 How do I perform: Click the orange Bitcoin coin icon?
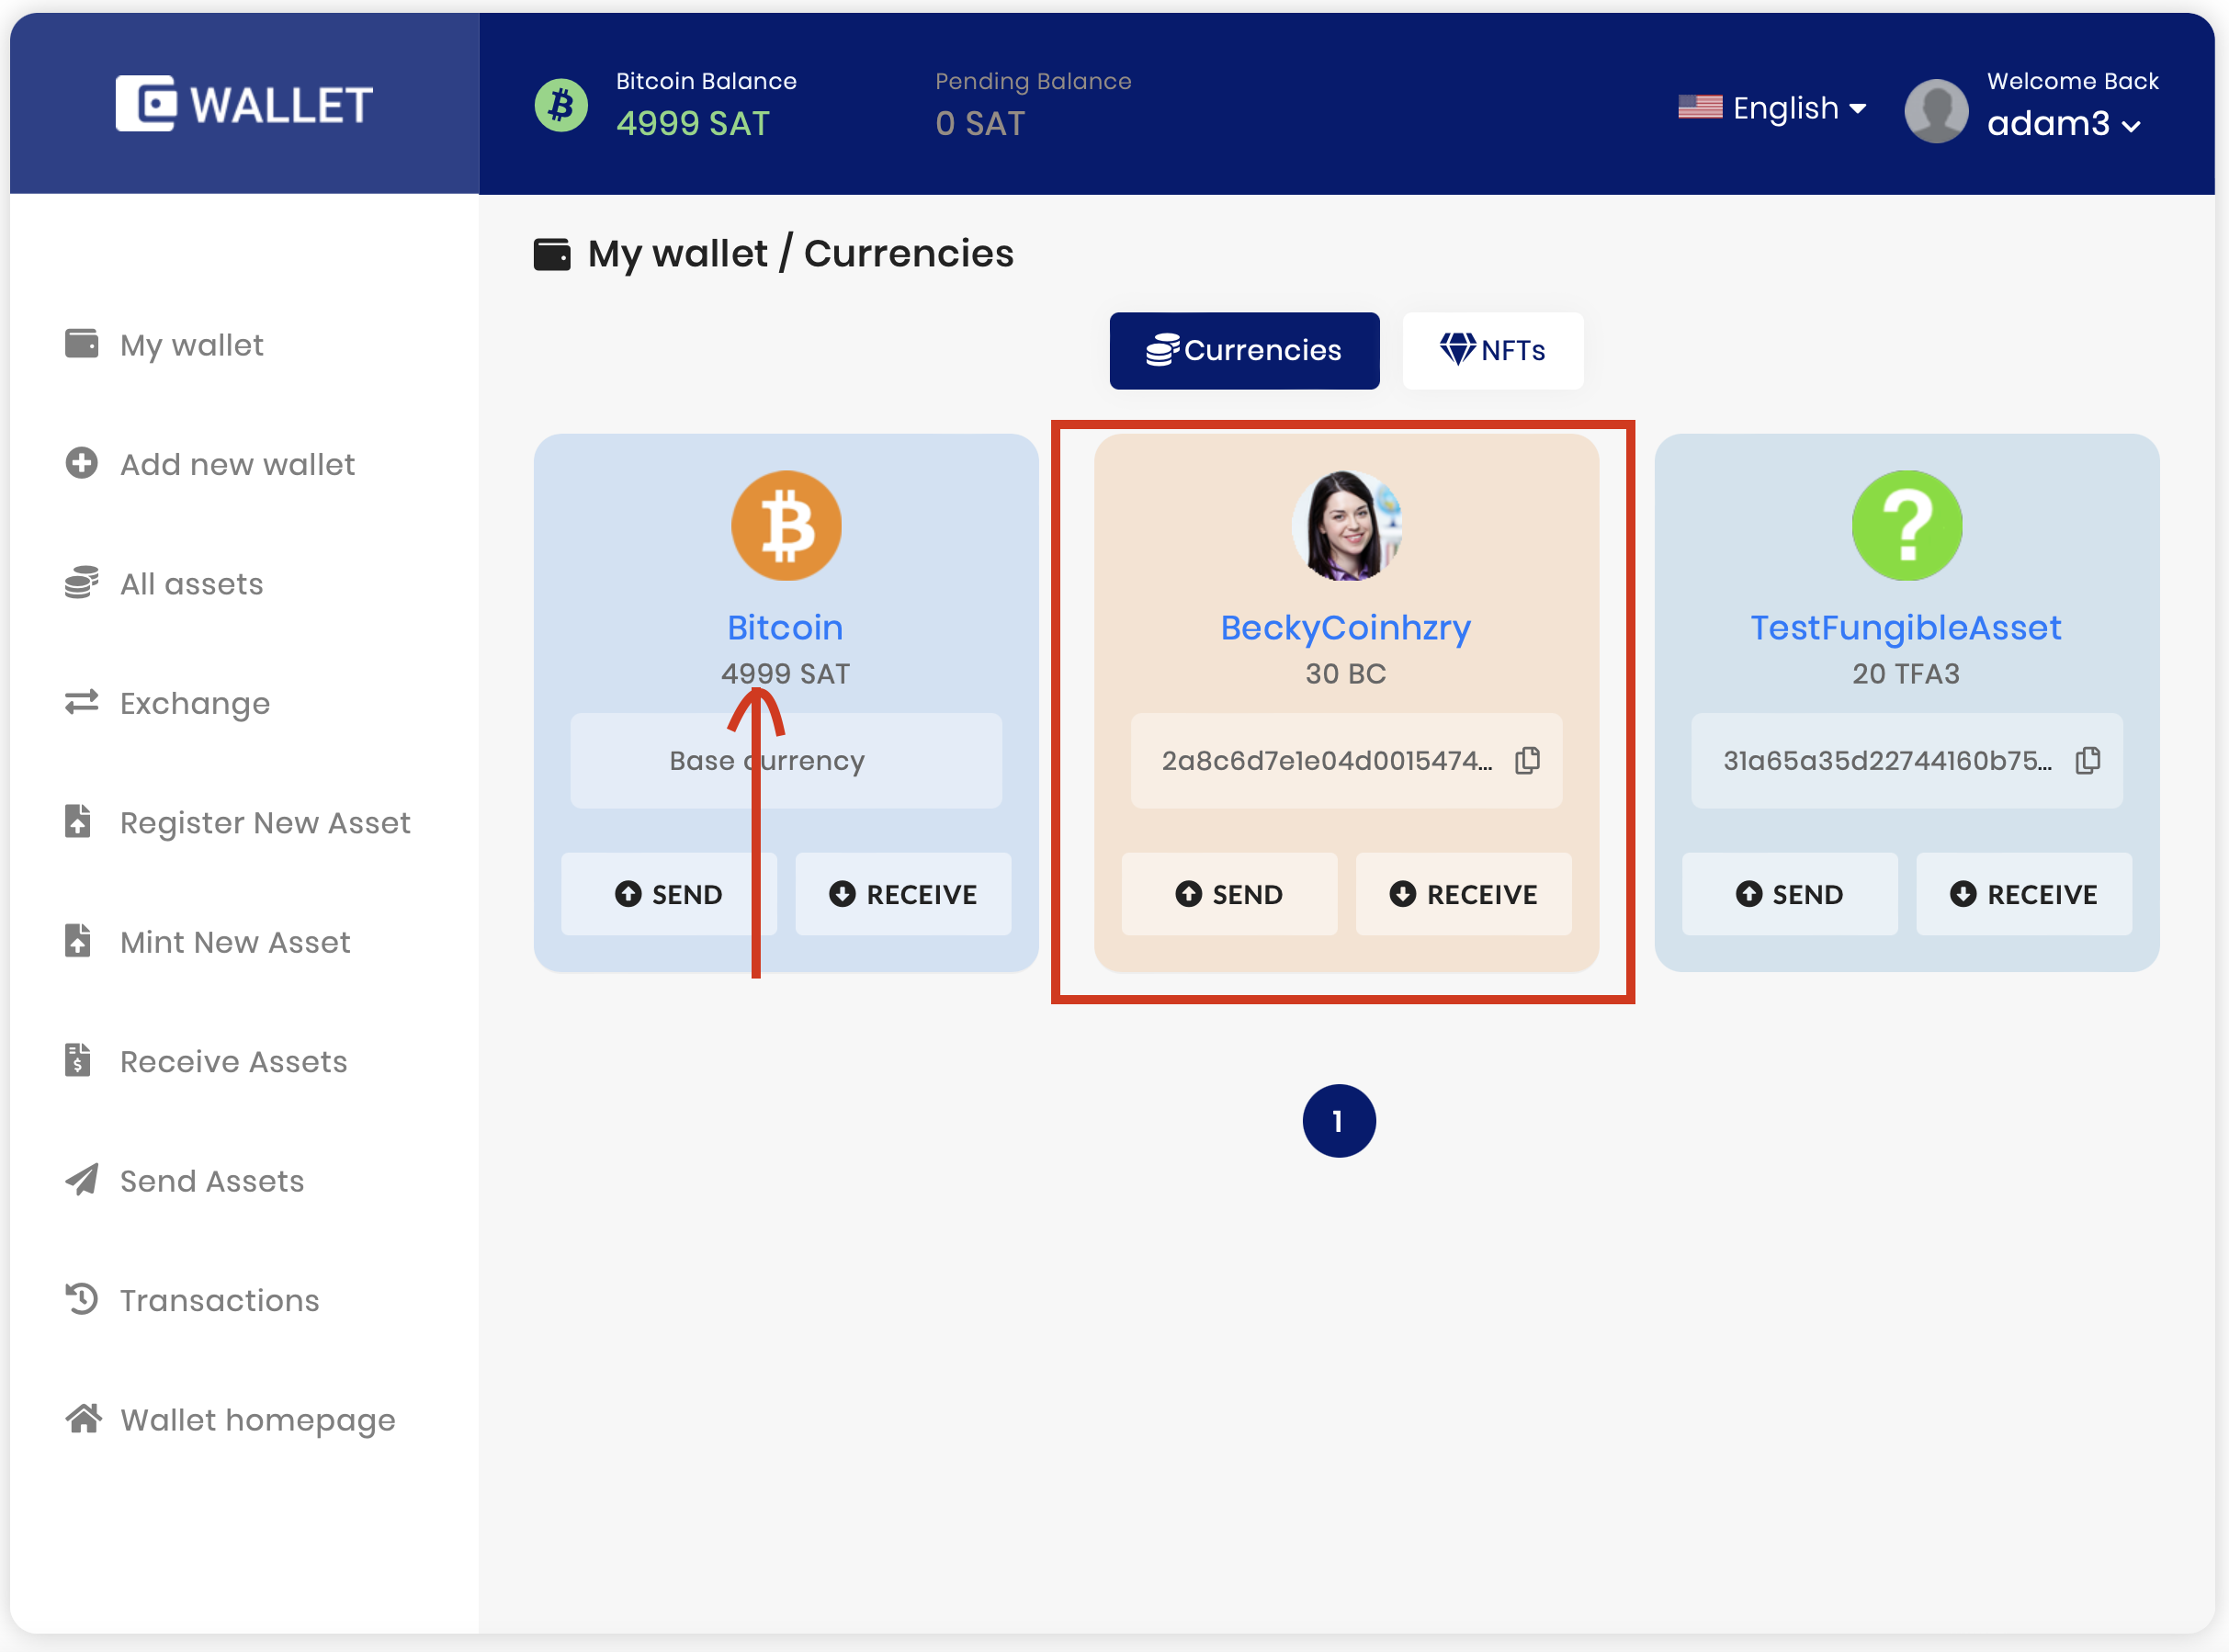click(786, 526)
